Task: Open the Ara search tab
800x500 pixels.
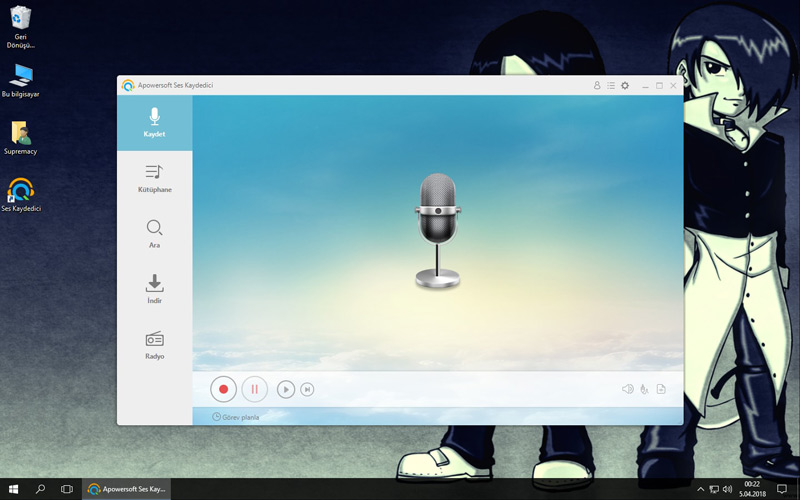Action: tap(155, 234)
